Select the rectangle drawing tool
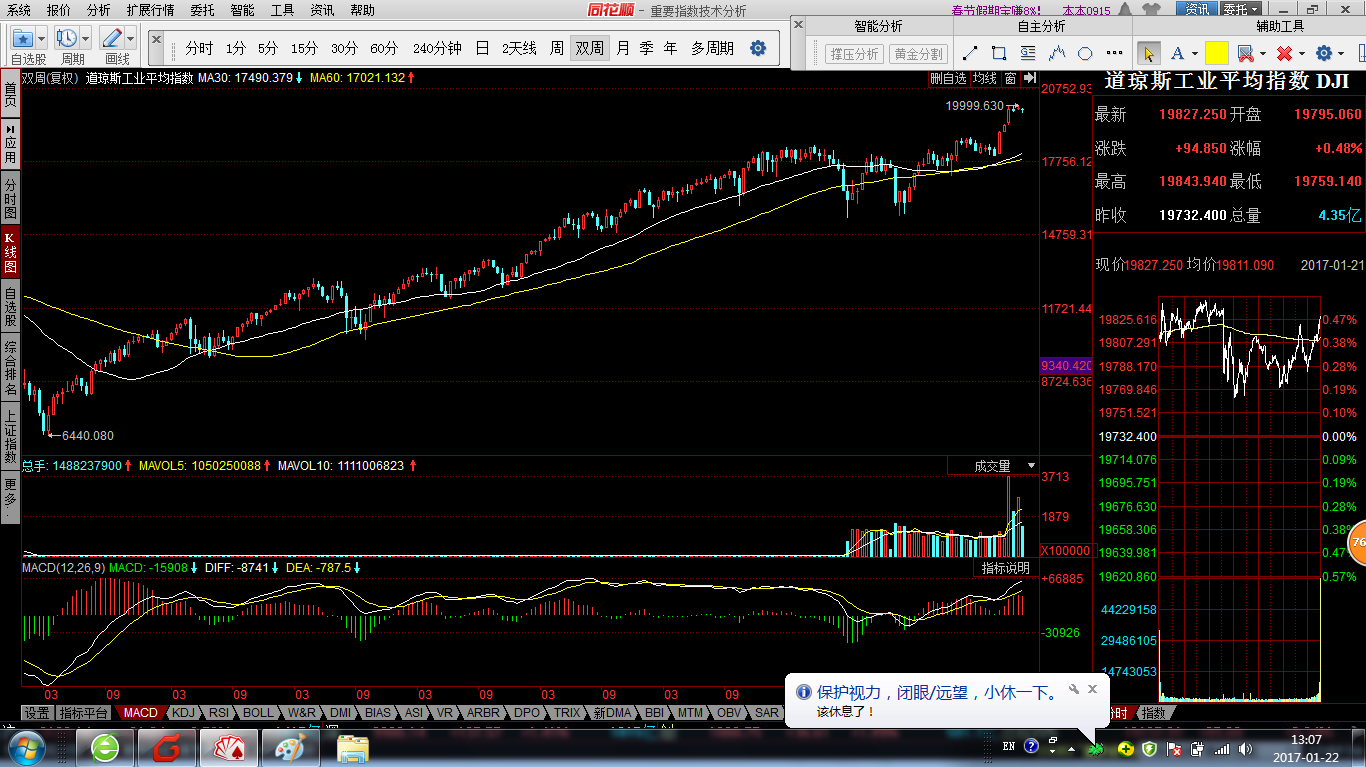 [x=999, y=53]
